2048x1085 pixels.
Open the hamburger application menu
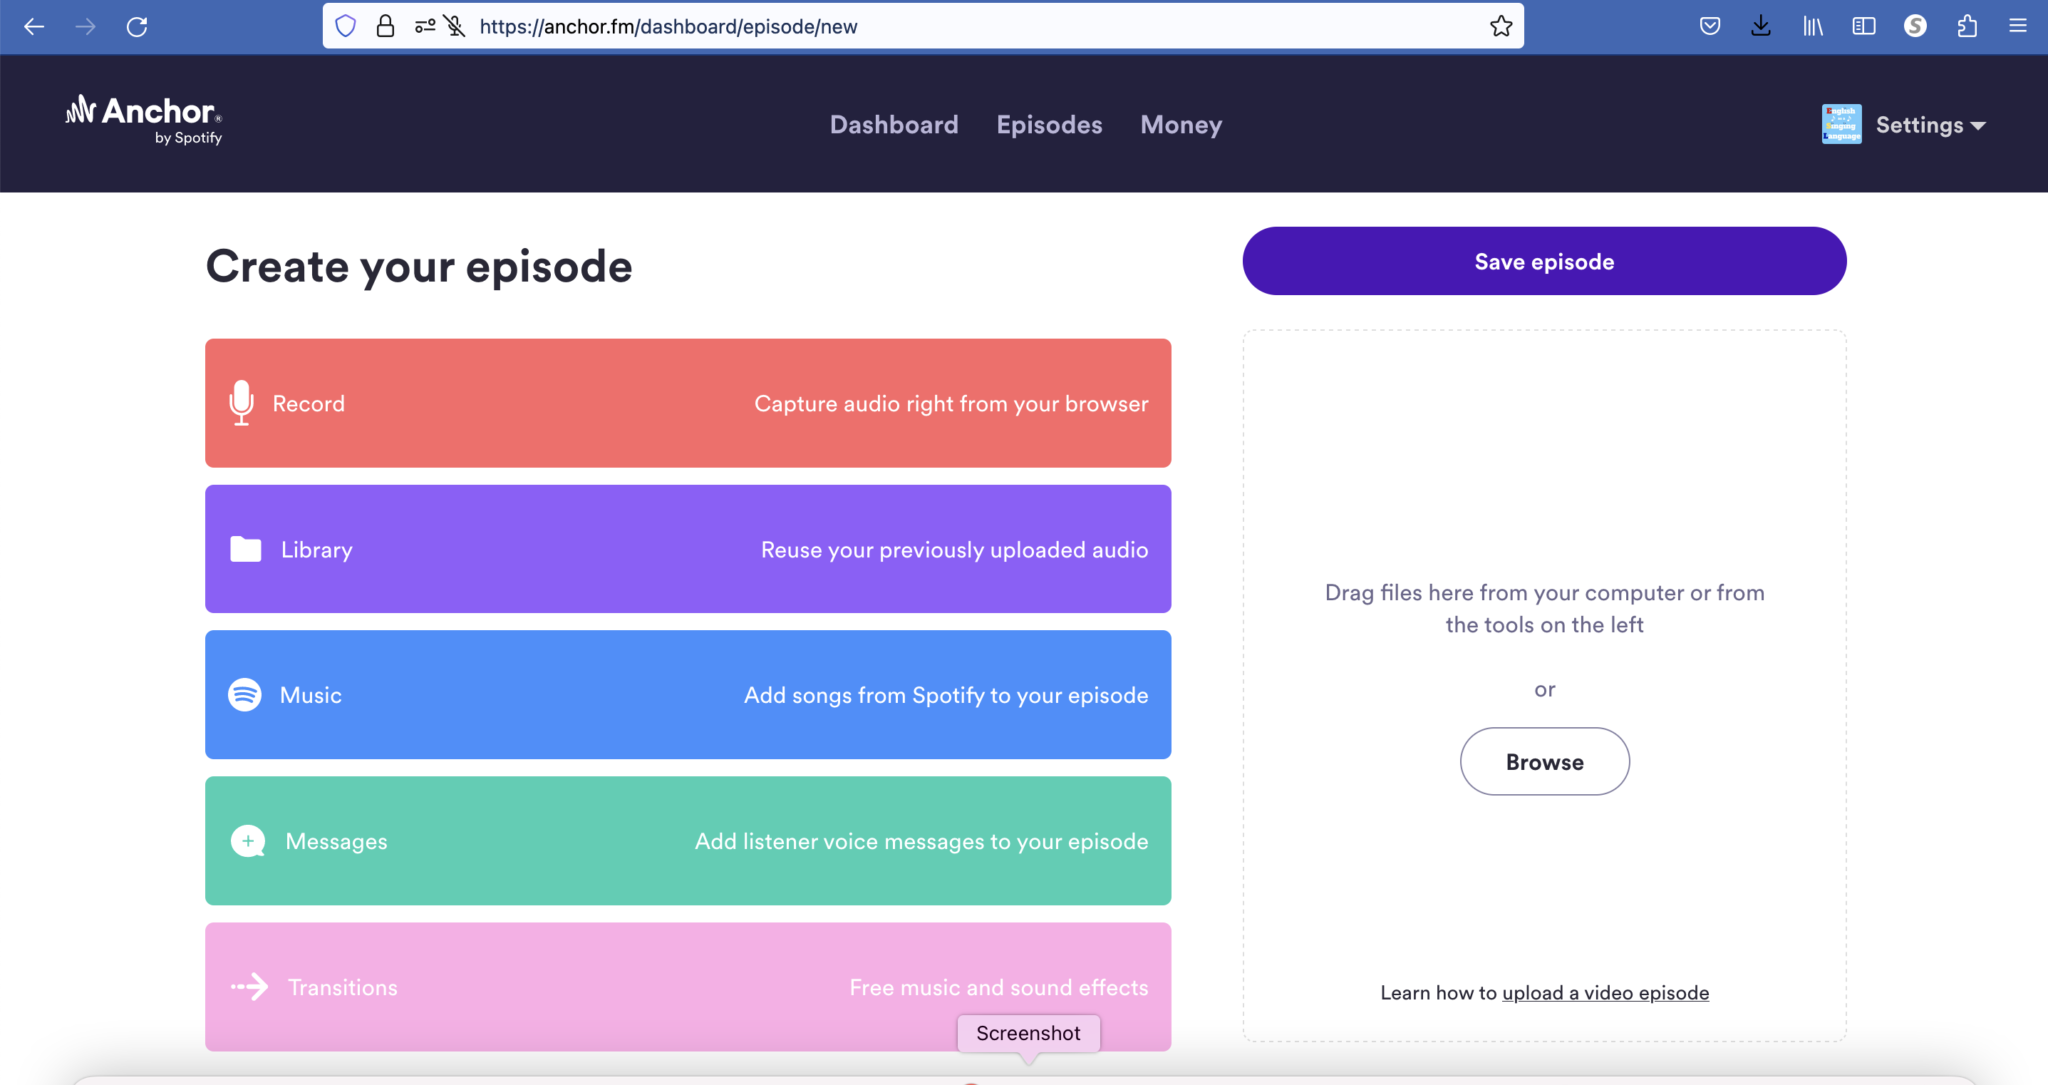click(2020, 26)
